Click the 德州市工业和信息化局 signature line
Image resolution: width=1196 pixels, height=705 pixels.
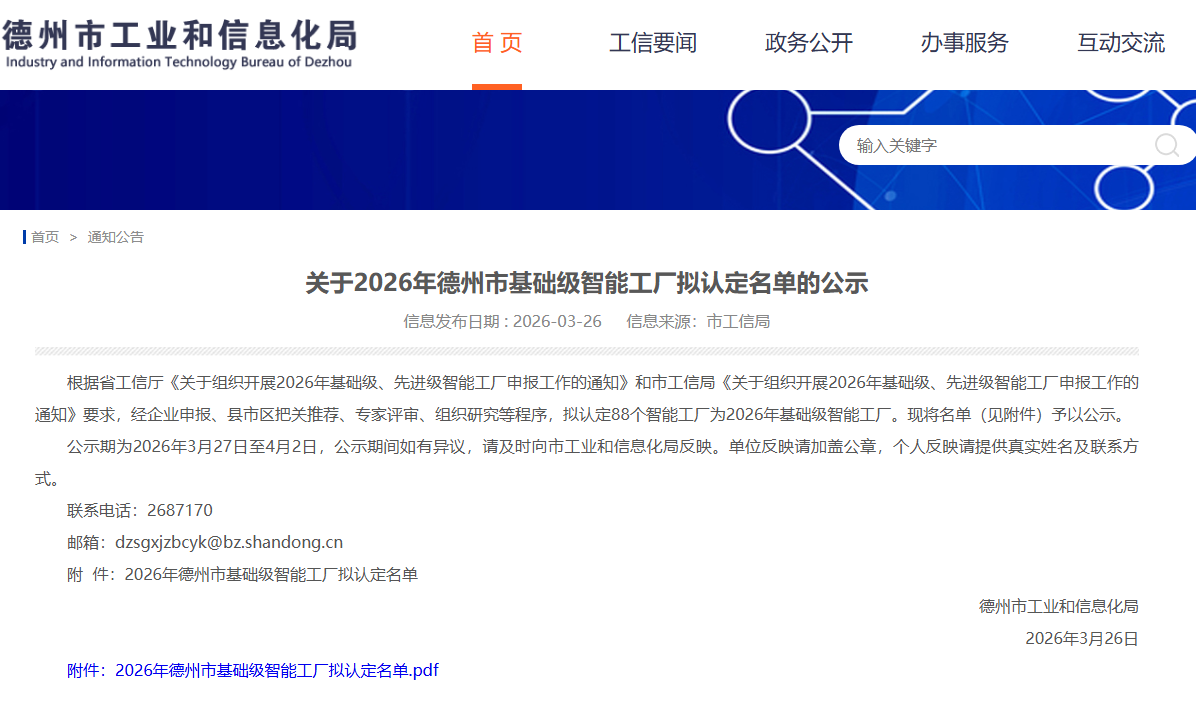[x=1058, y=606]
